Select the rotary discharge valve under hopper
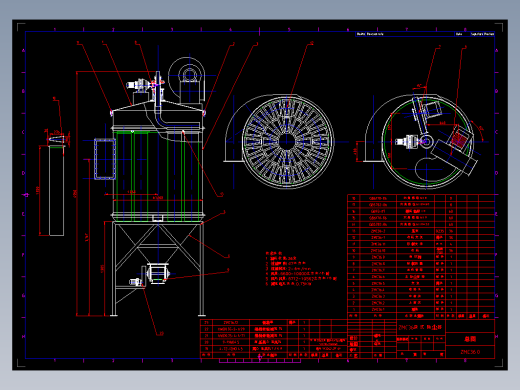Screen dimensions: 520x390 tap(158, 273)
